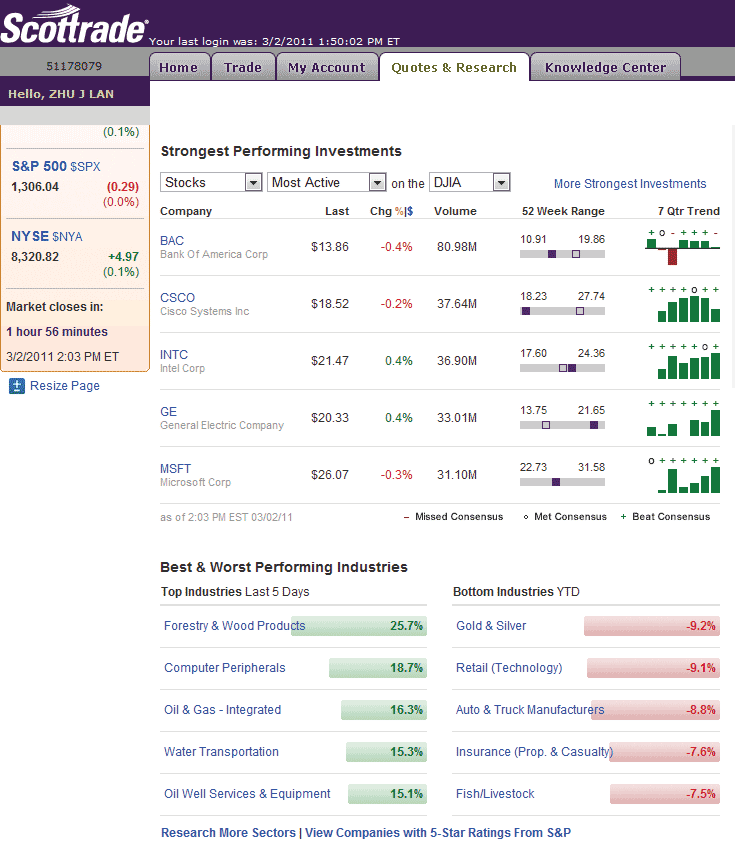Image resolution: width=735 pixels, height=850 pixels.
Task: Click the 52 Week Range column header
Action: [x=563, y=211]
